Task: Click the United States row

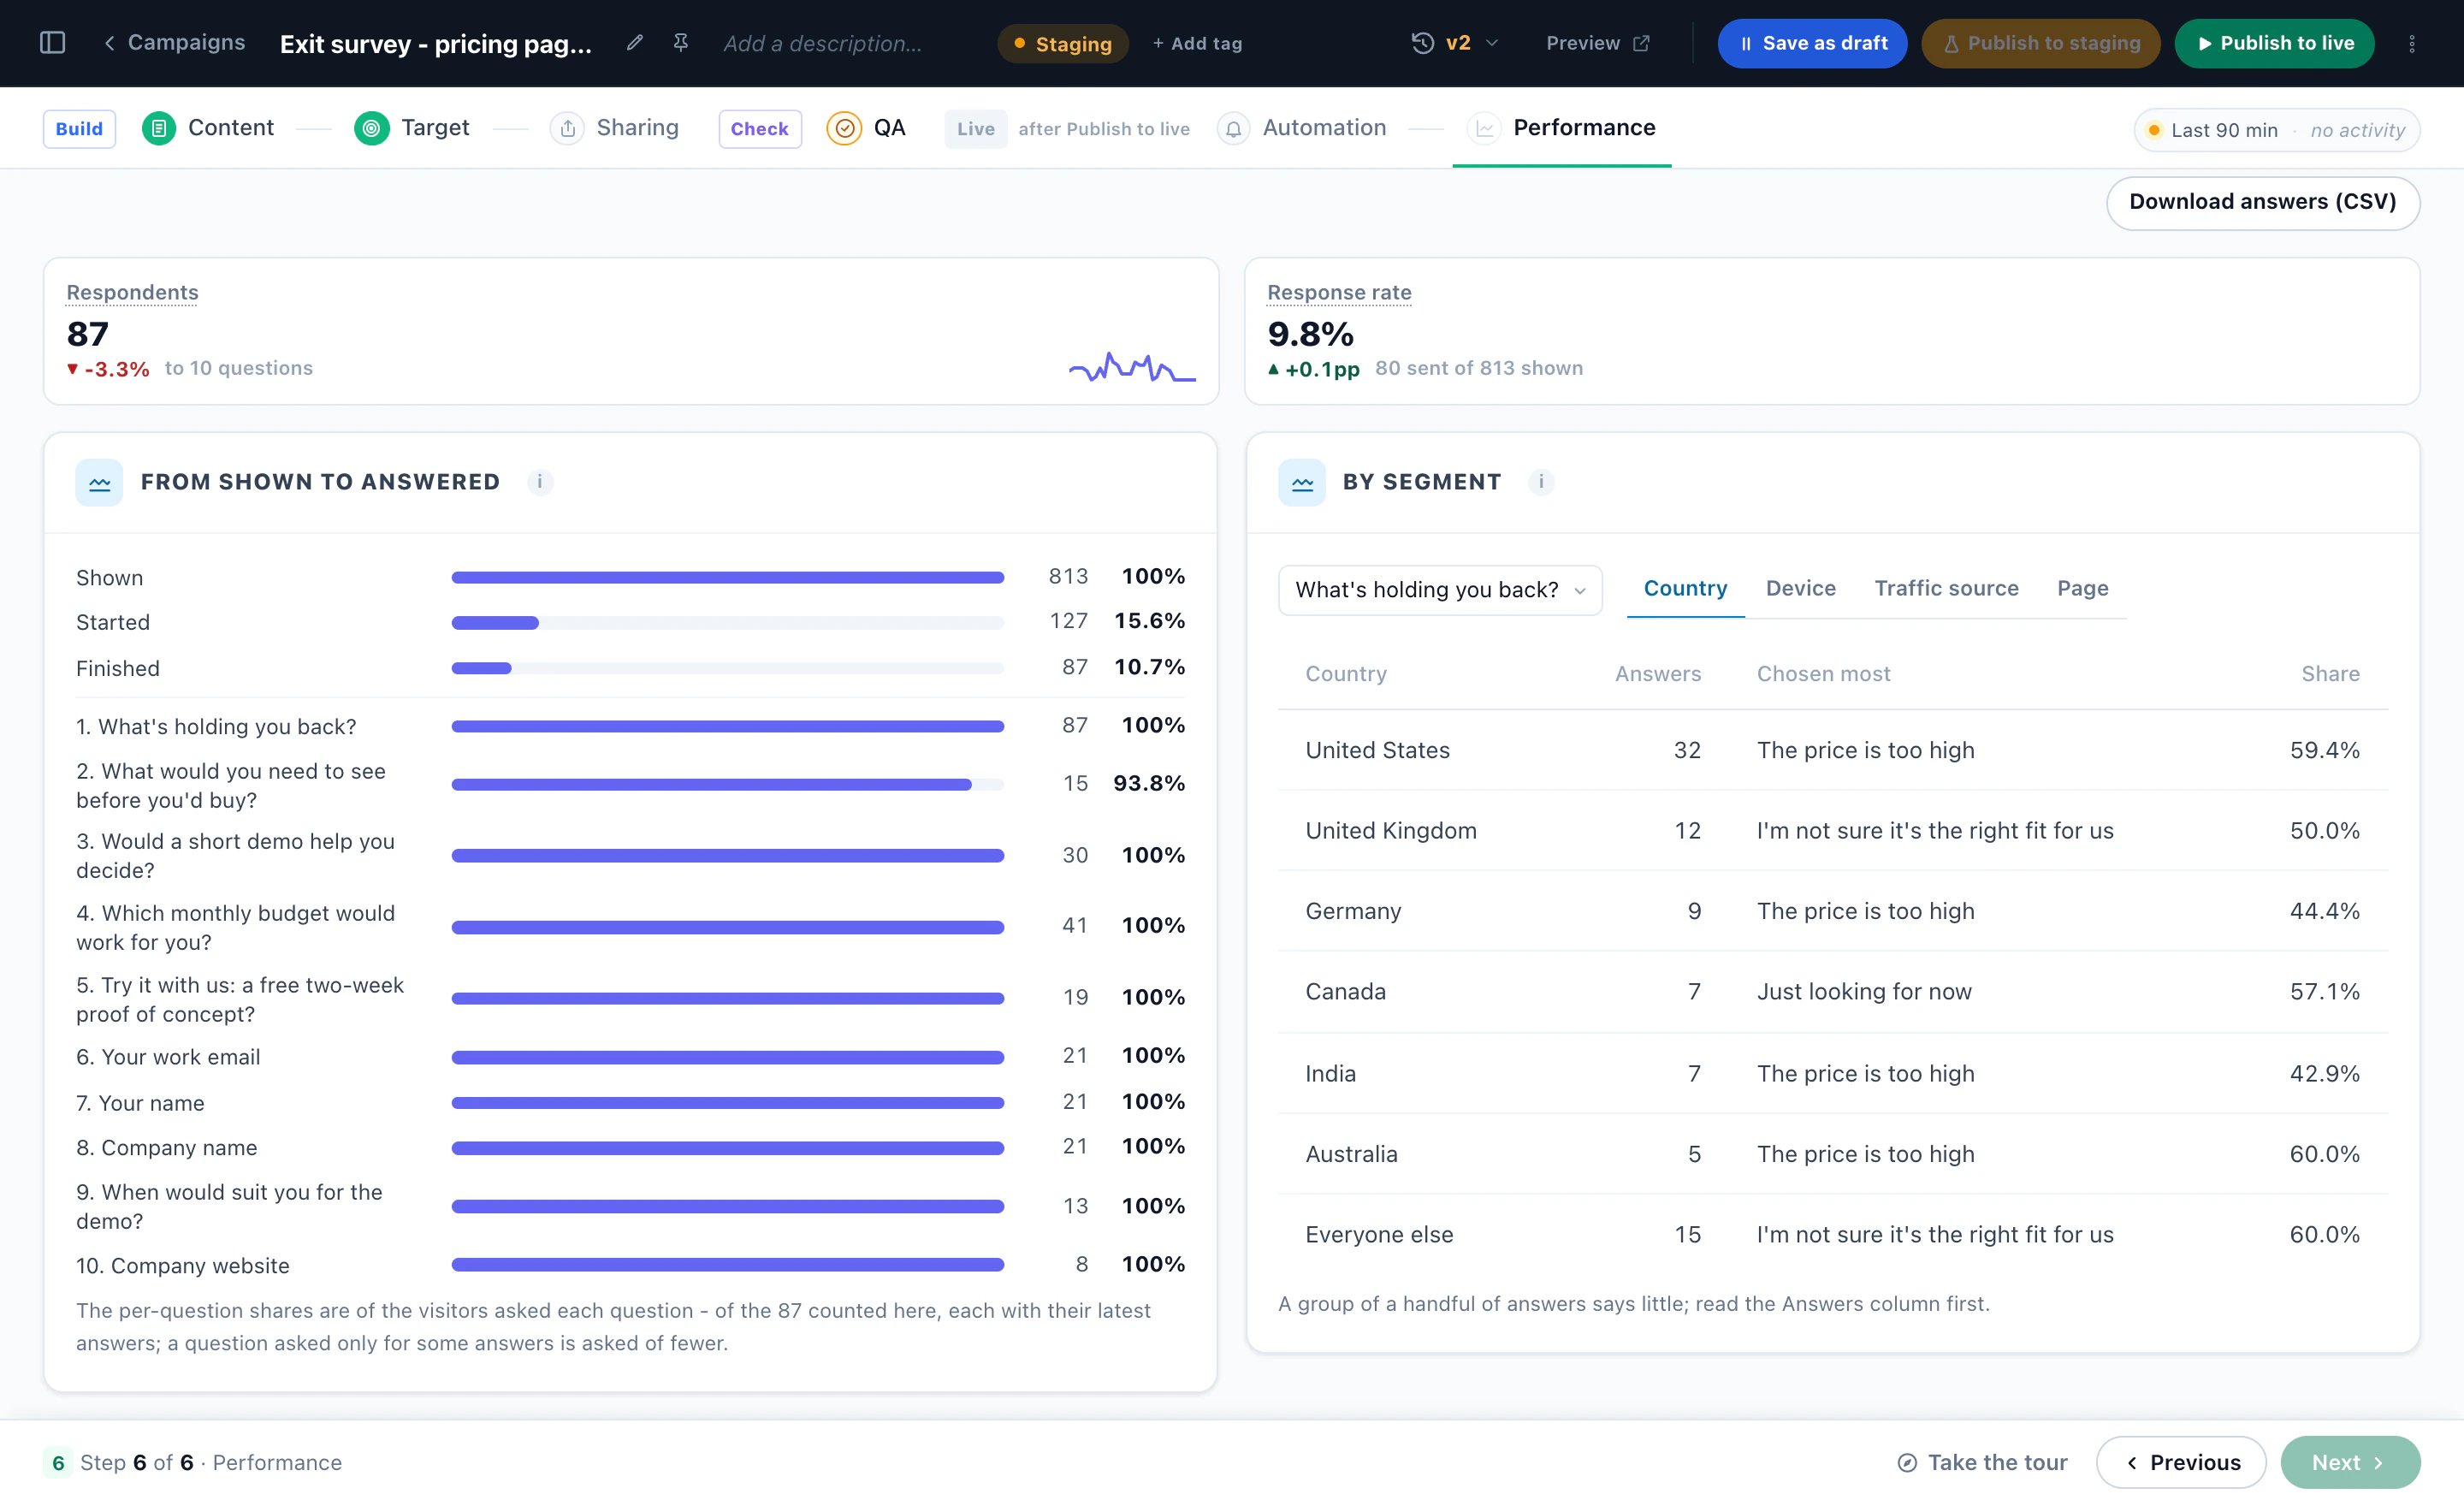Action: 1832,750
